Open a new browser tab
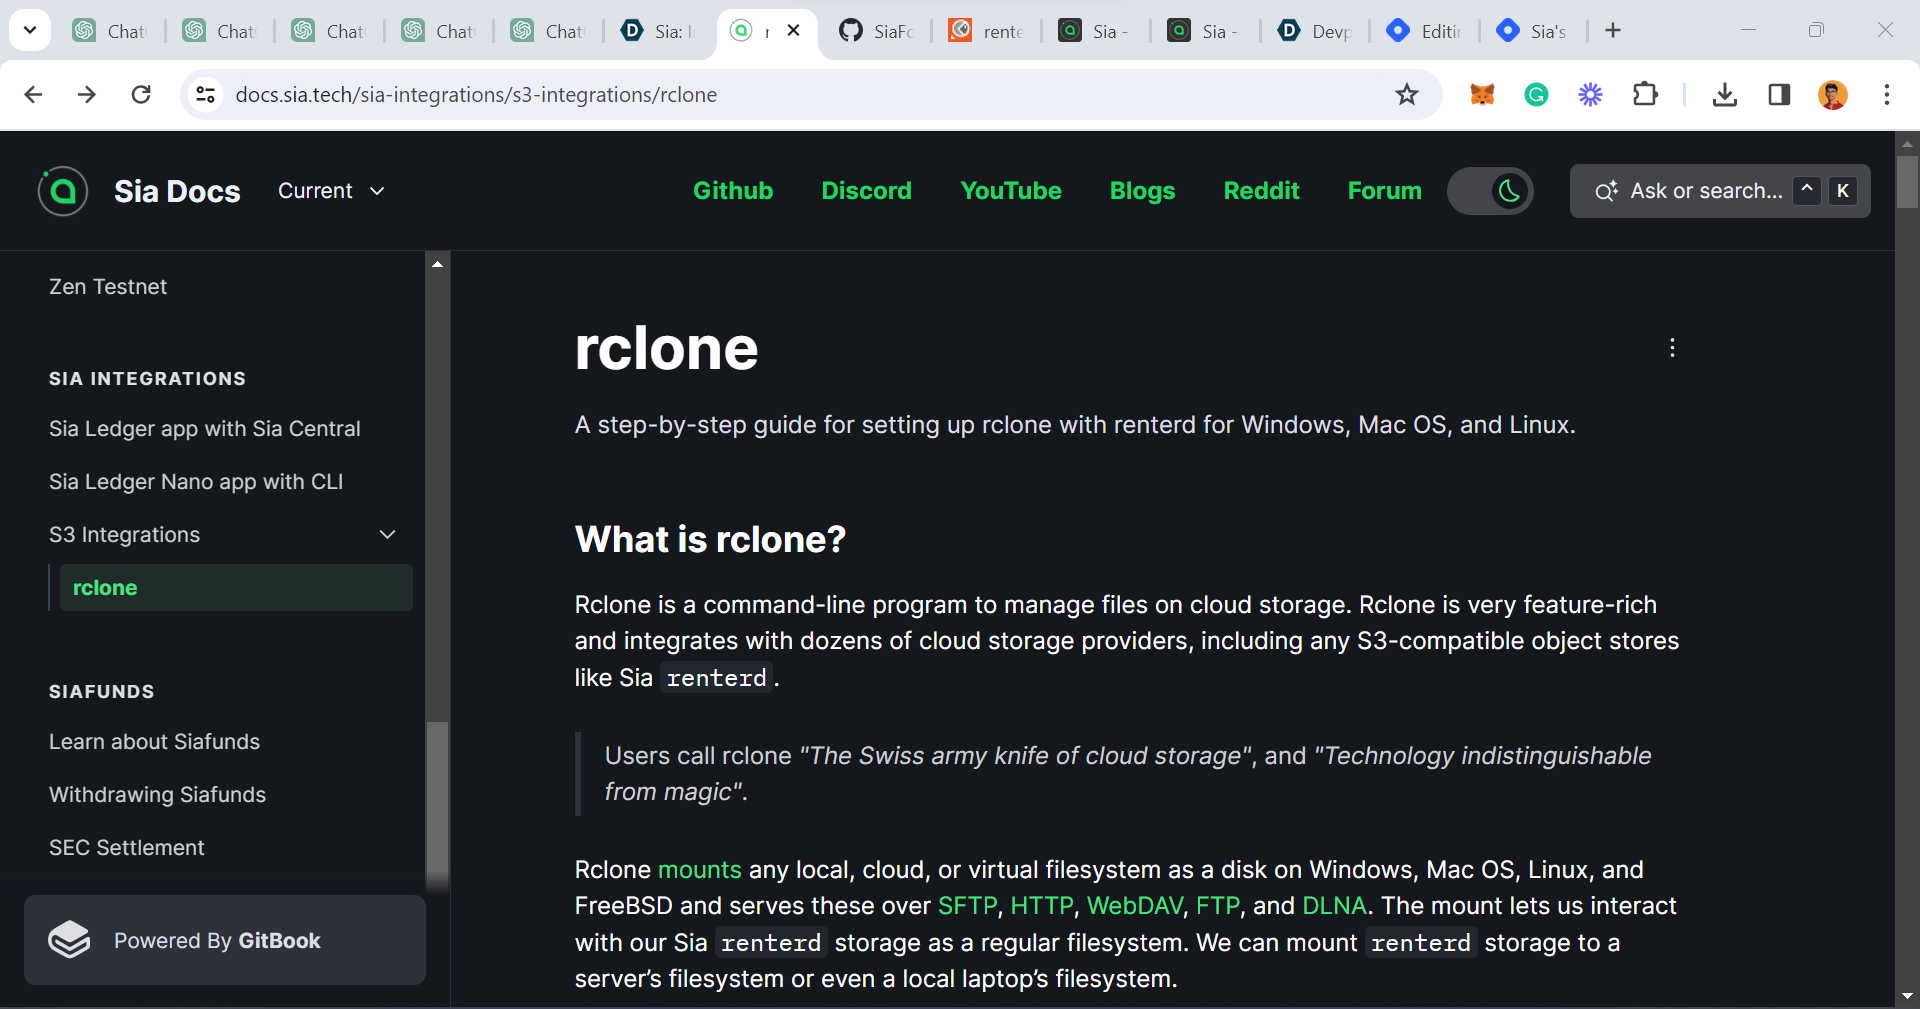Viewport: 1920px width, 1009px height. pyautogui.click(x=1613, y=31)
